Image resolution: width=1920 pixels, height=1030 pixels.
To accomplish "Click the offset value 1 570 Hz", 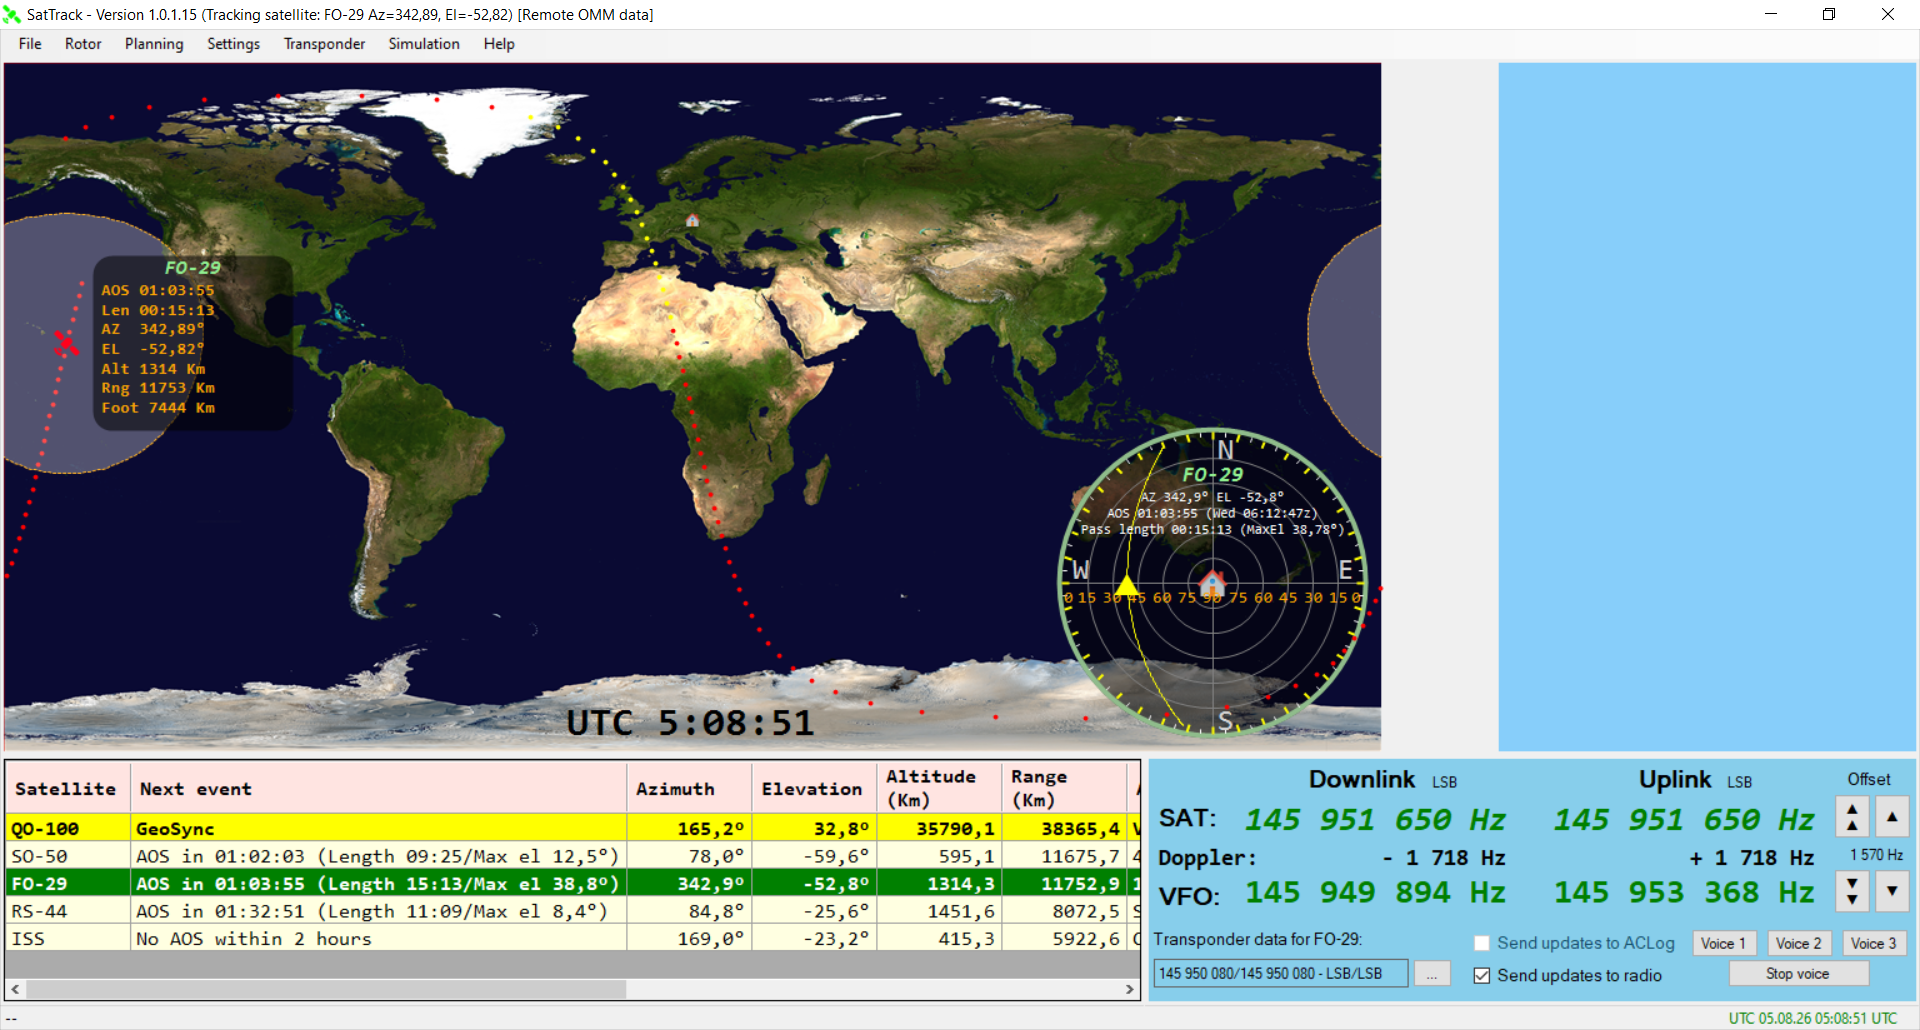I will 1877,855.
